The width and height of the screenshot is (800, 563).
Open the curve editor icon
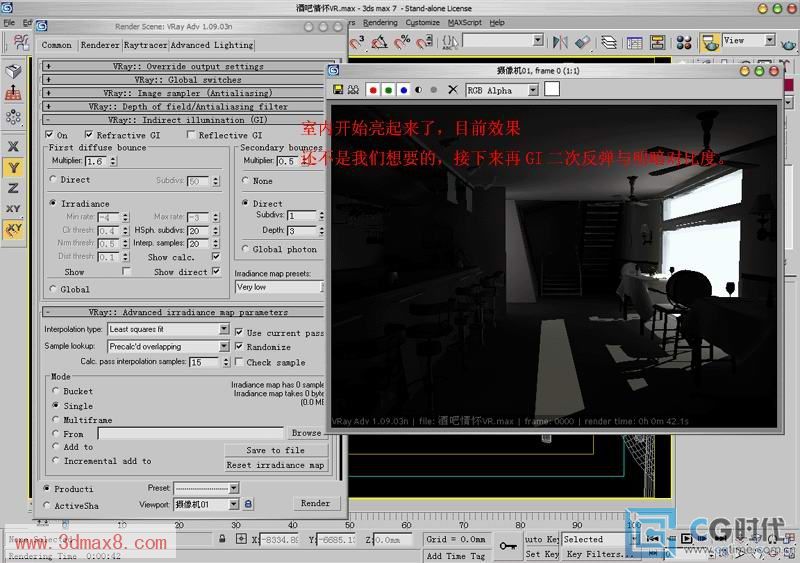(x=634, y=43)
